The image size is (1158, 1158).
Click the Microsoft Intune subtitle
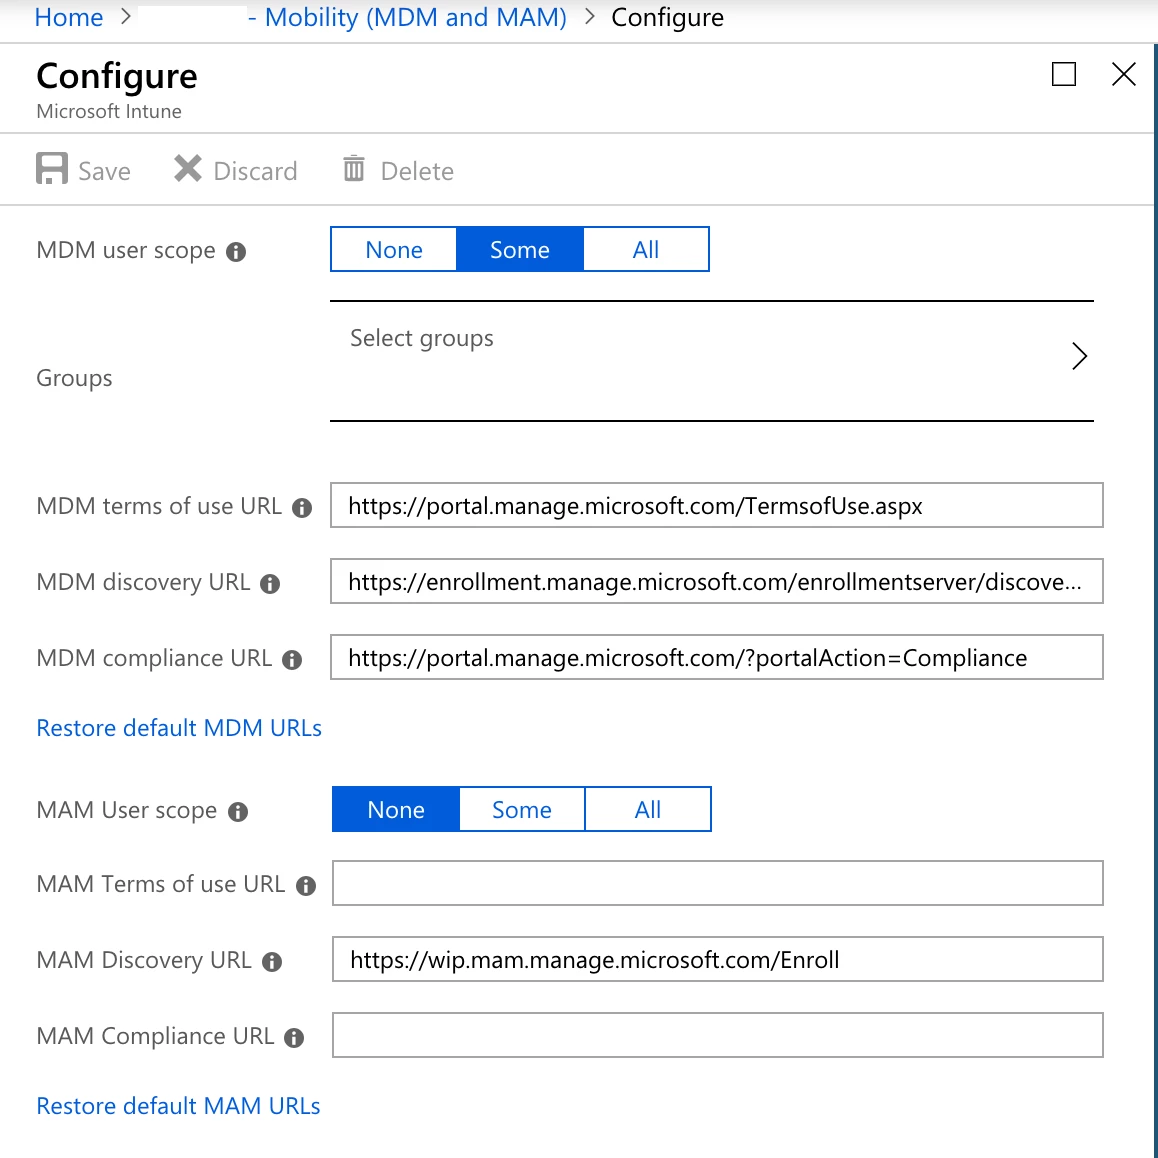click(x=109, y=112)
